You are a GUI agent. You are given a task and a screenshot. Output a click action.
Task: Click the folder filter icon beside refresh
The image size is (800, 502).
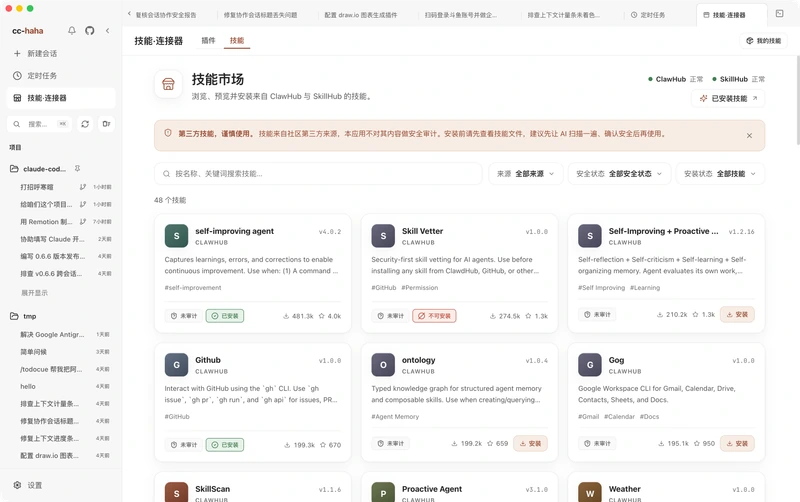point(106,124)
